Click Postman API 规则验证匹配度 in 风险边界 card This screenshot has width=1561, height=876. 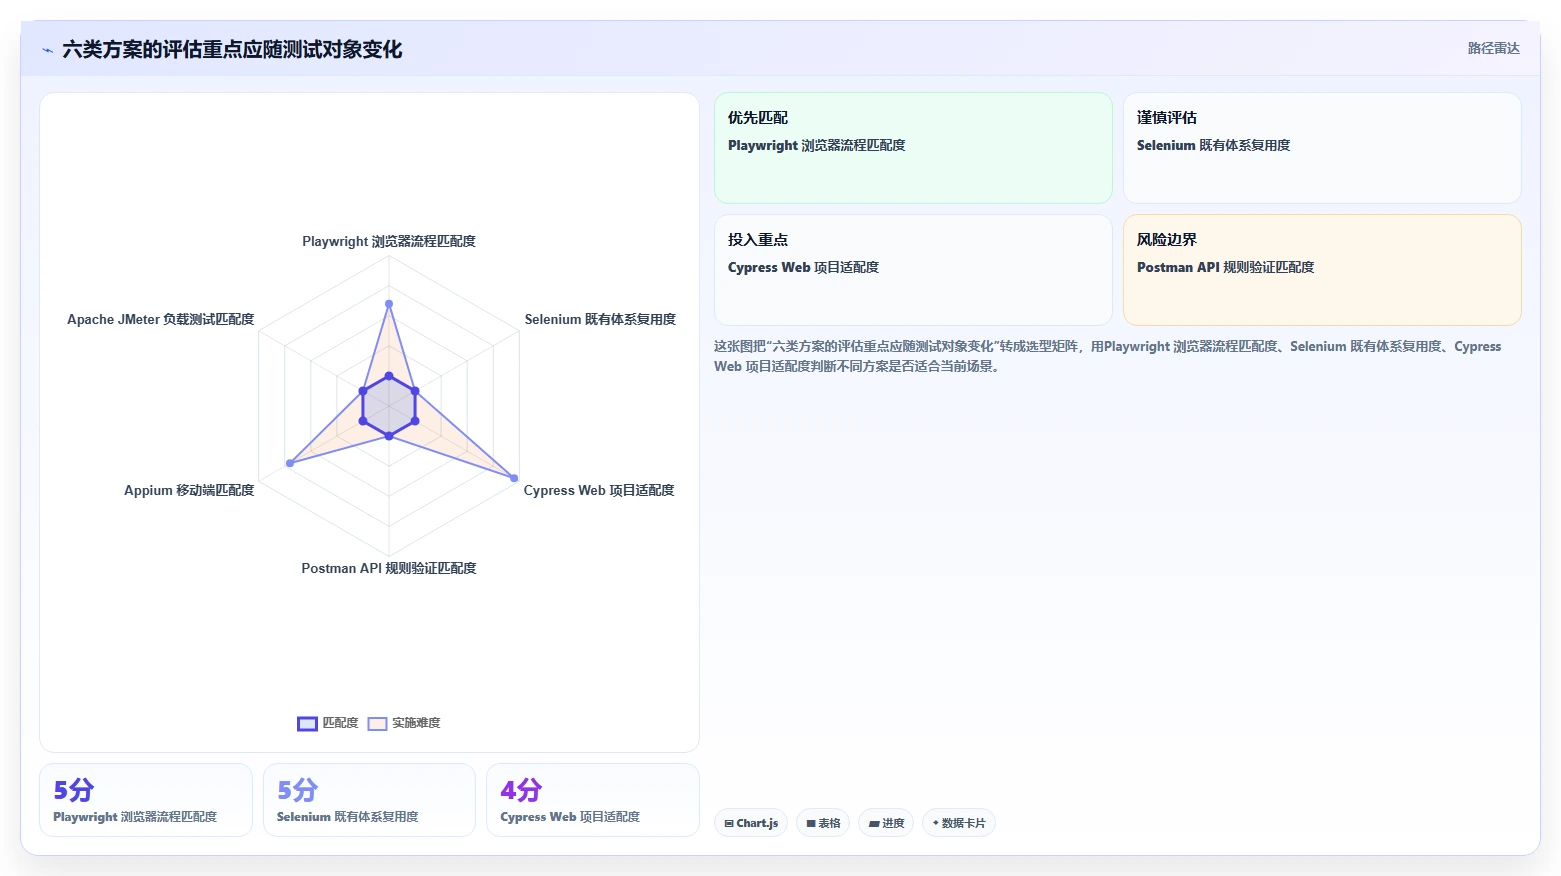click(1225, 267)
